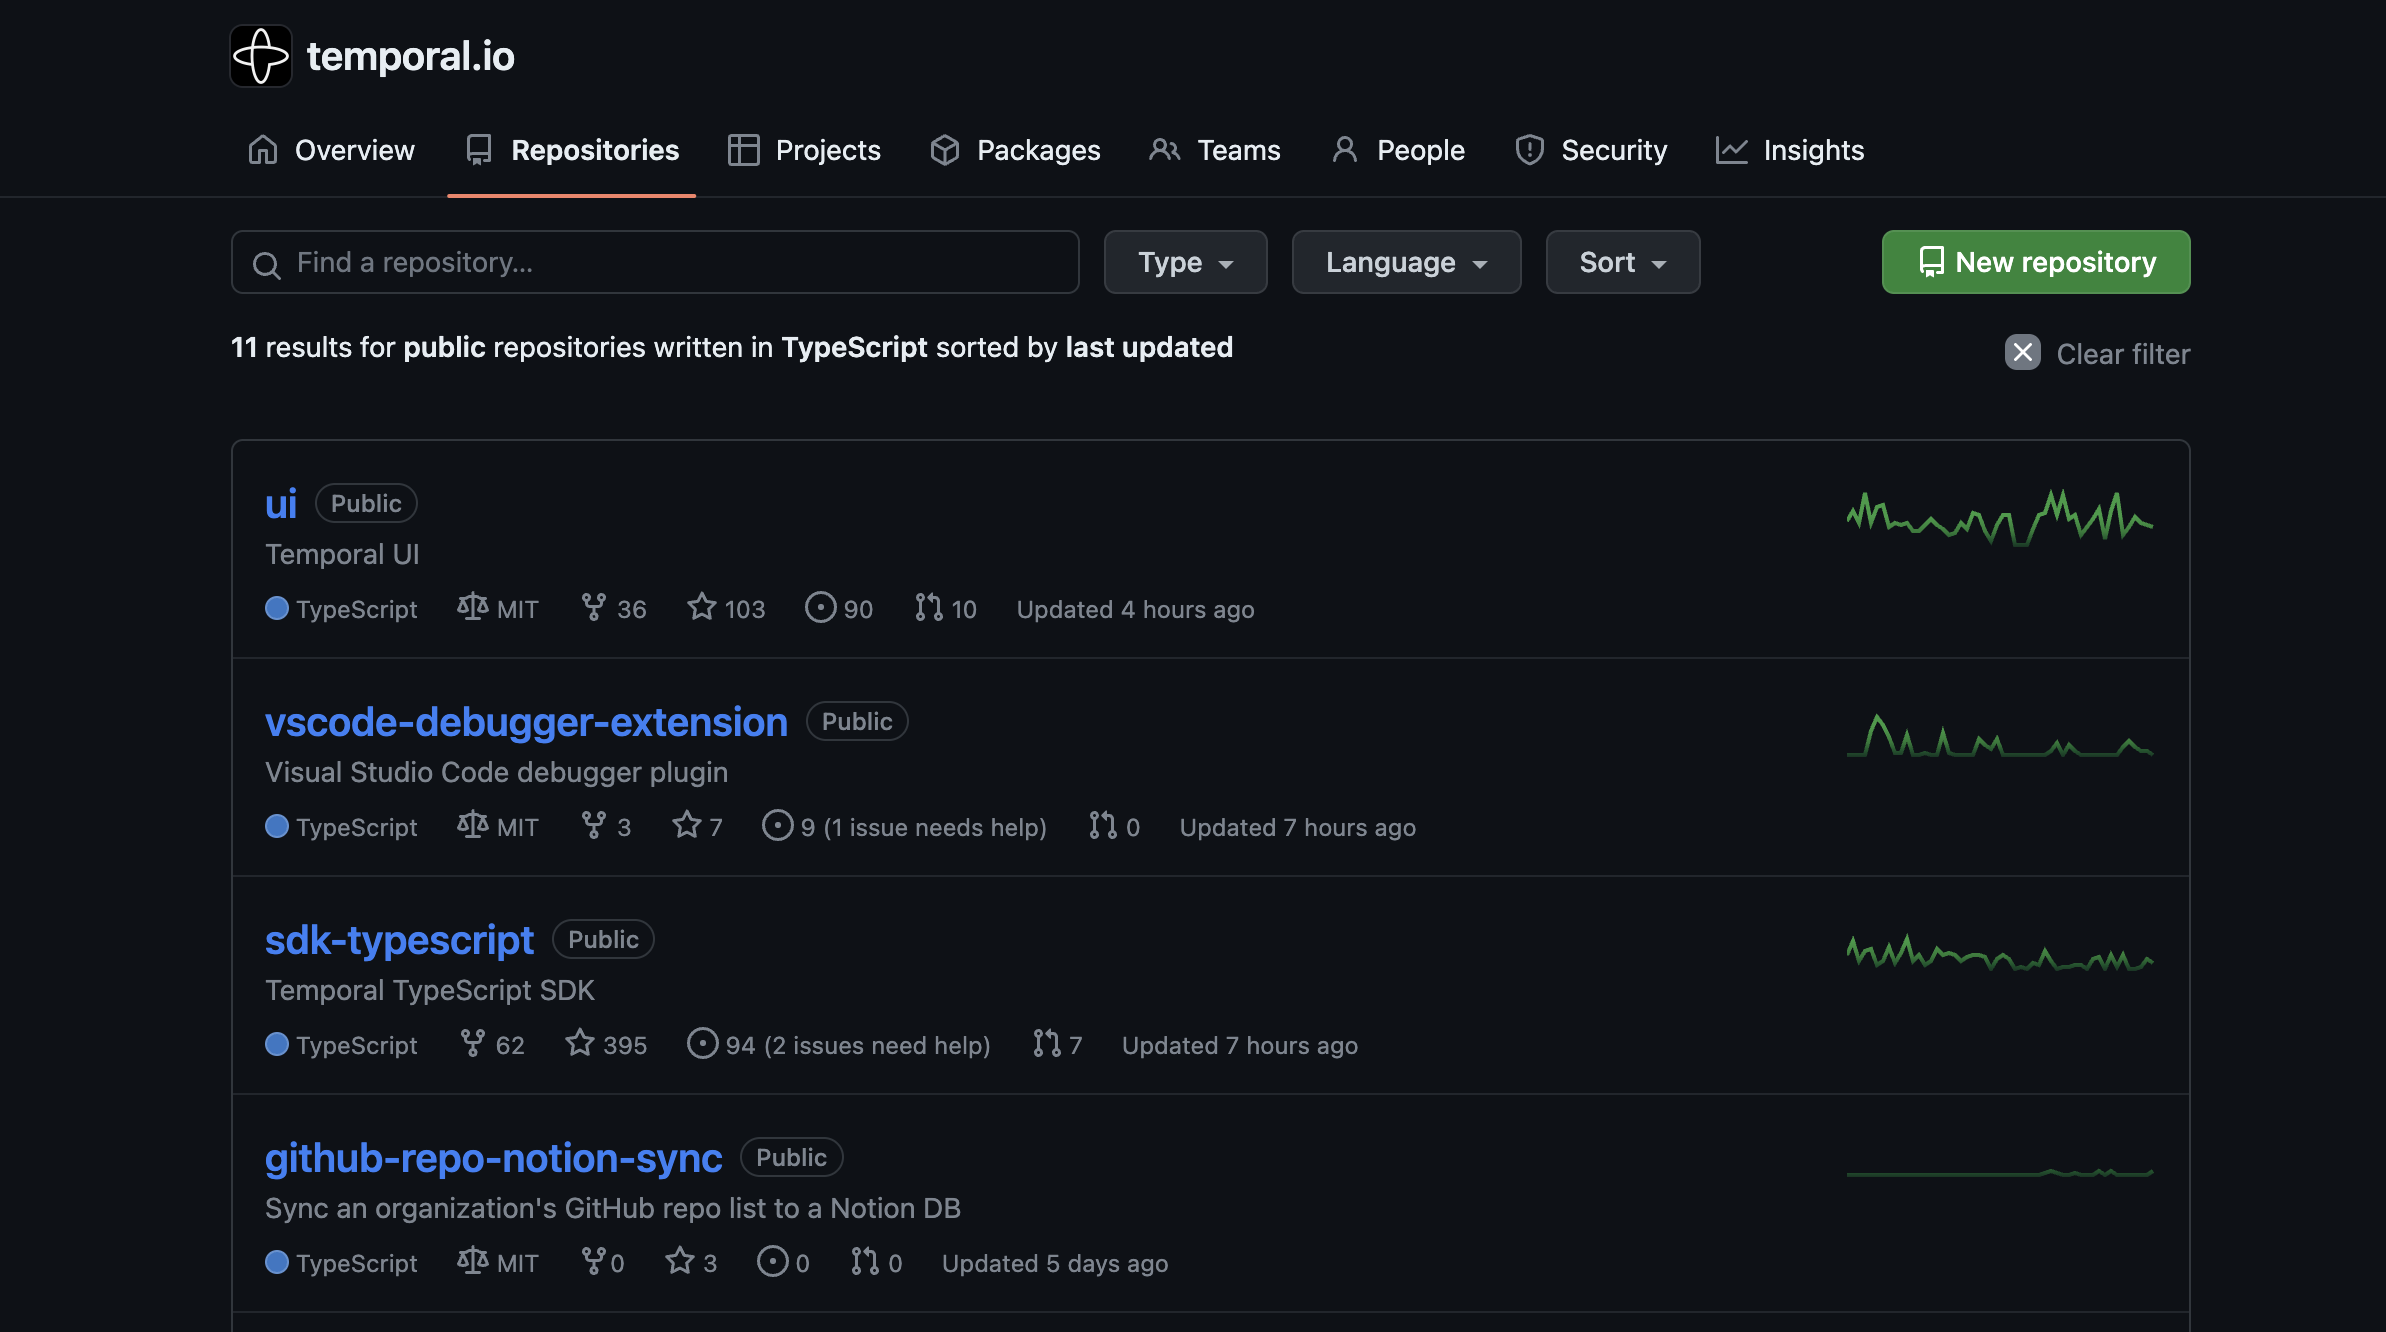Click the repository search input field
The height and width of the screenshot is (1332, 2386).
click(655, 262)
